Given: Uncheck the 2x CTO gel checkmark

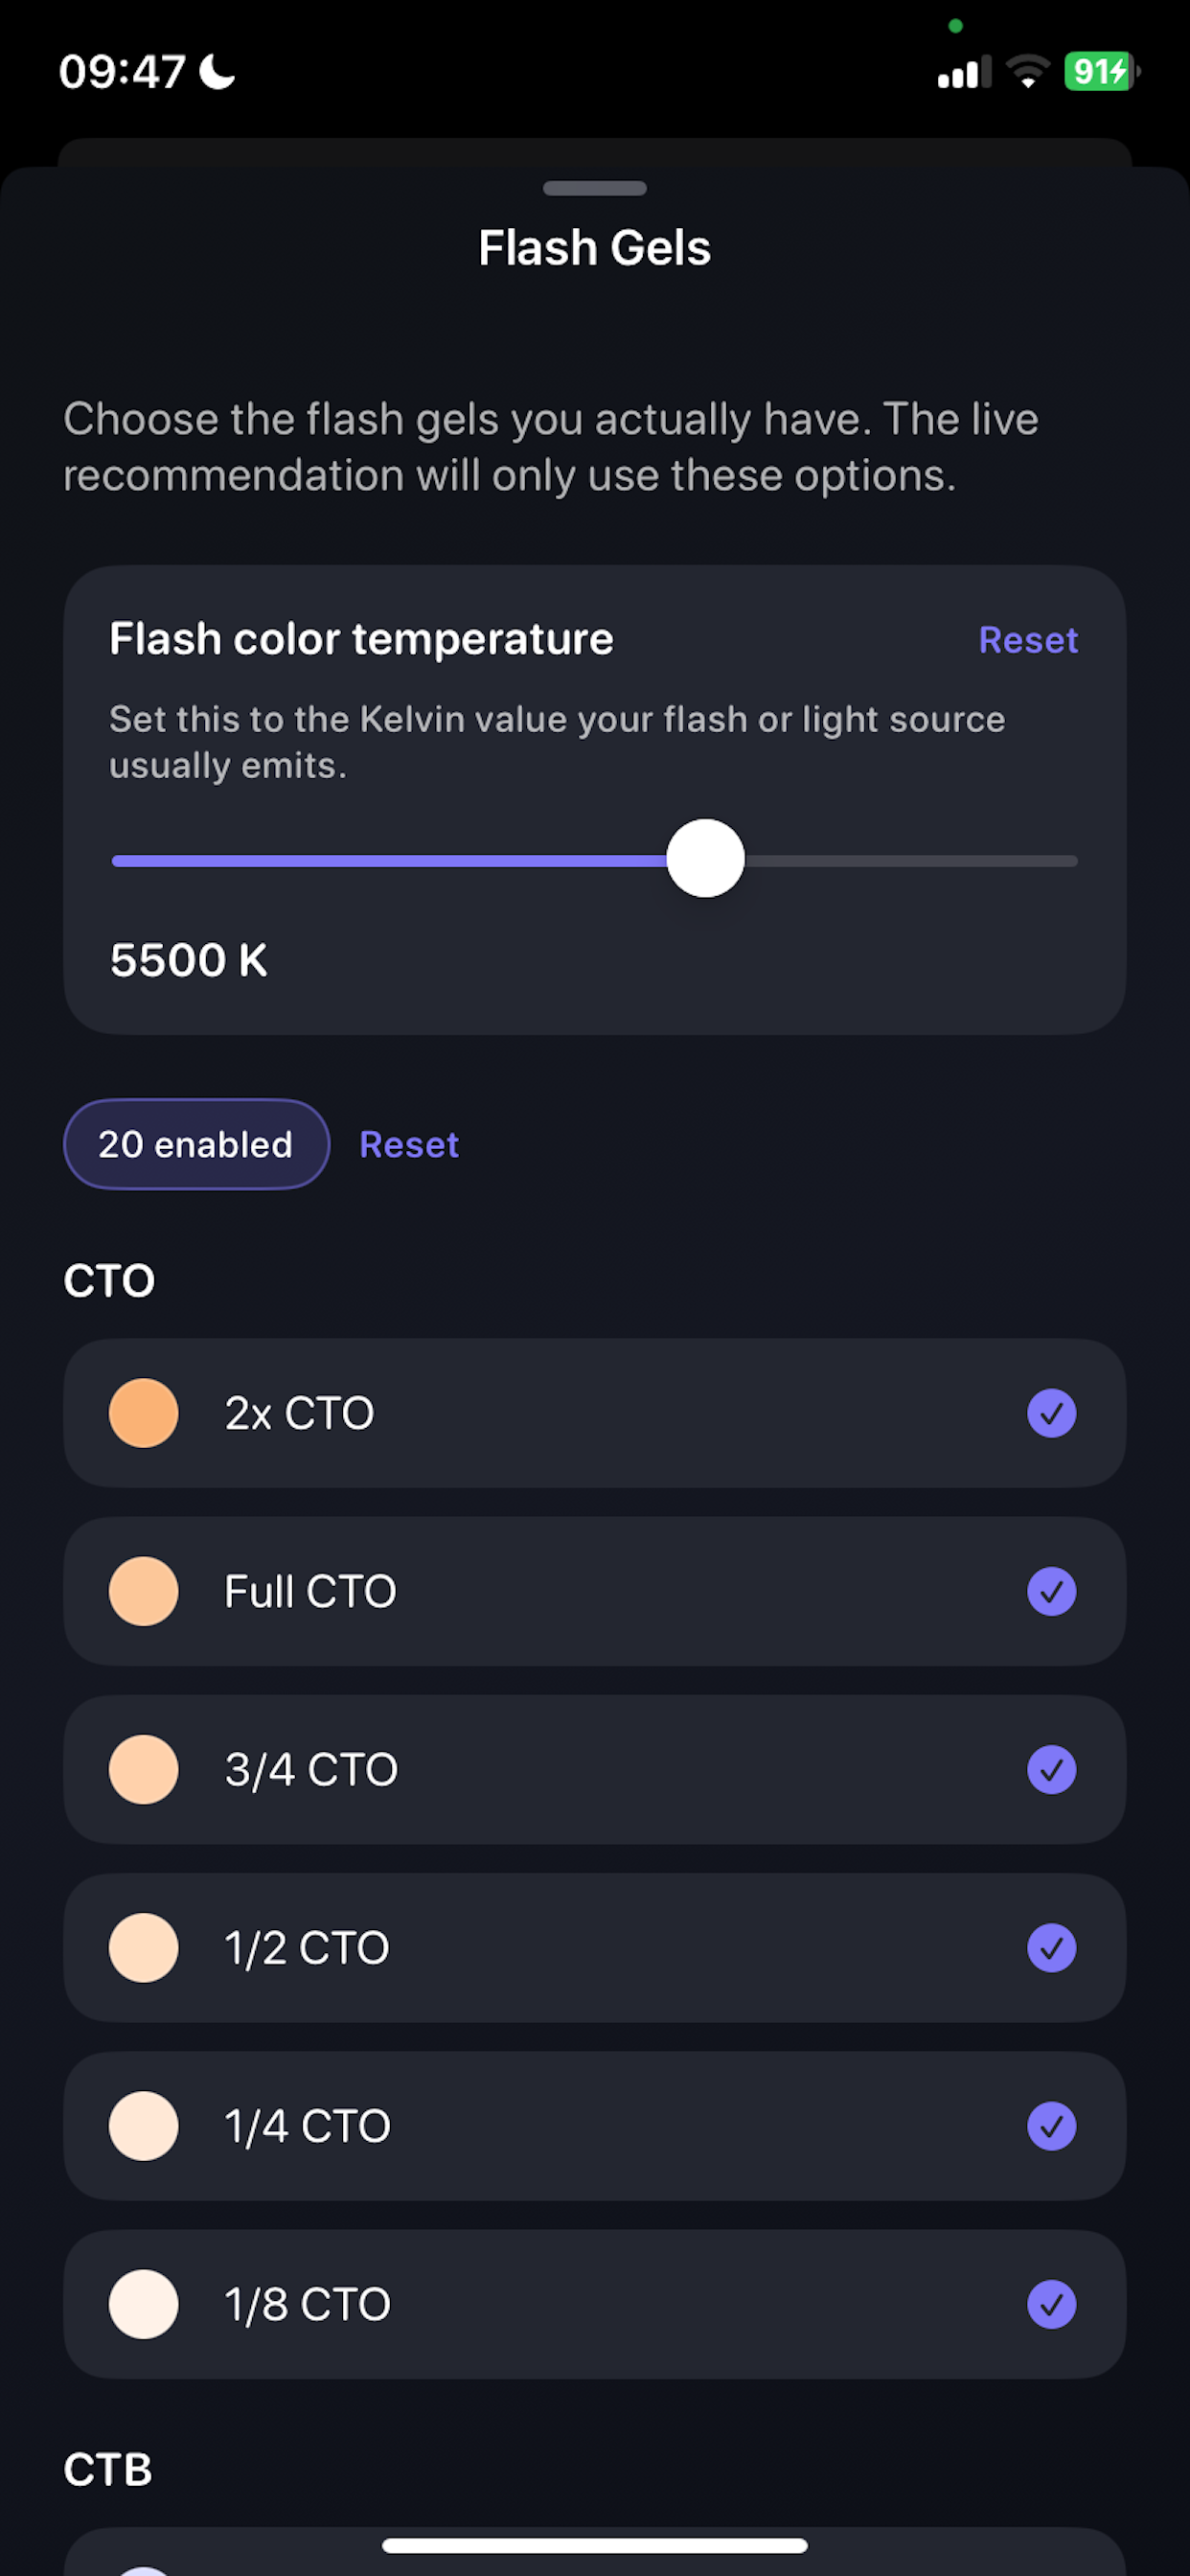Looking at the screenshot, I should 1051,1413.
